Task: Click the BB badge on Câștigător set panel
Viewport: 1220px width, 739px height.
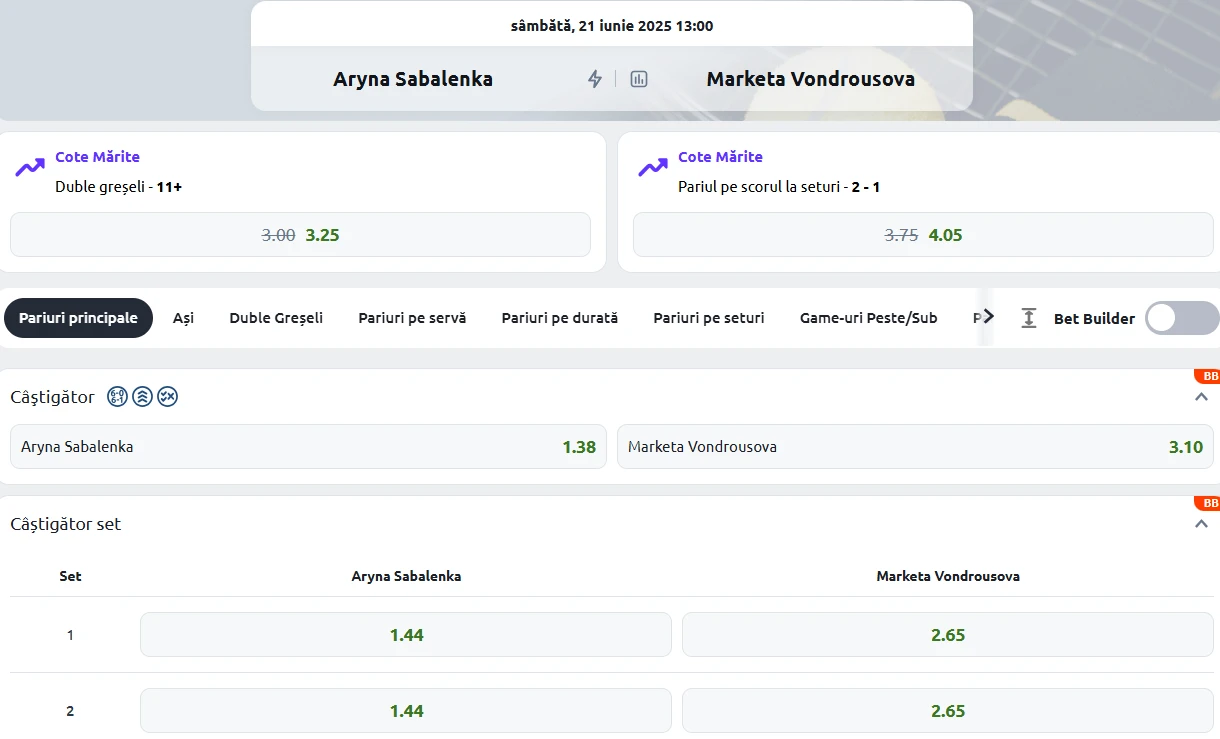Action: click(x=1208, y=503)
